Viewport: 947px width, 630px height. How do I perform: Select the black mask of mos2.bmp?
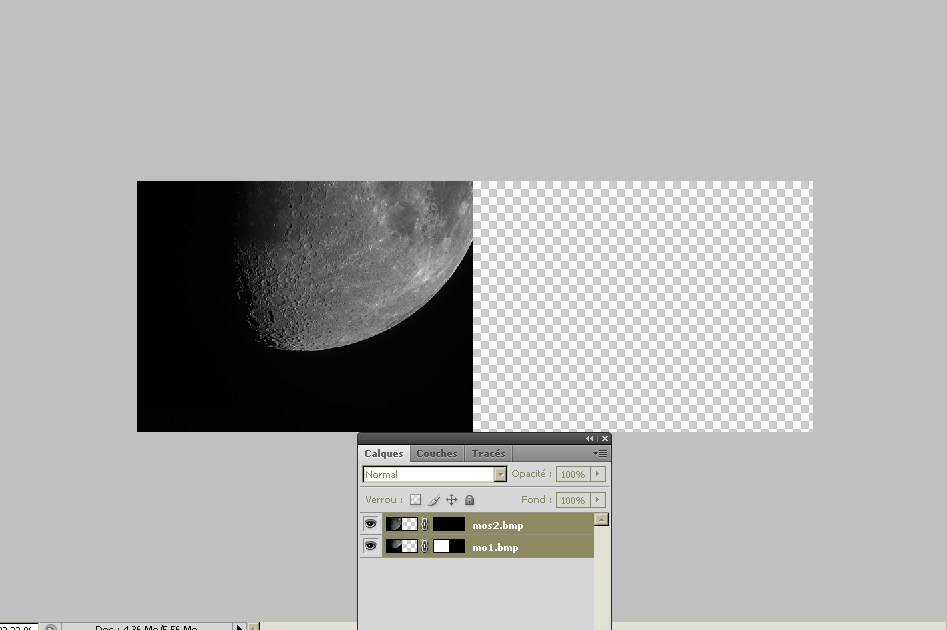point(449,524)
